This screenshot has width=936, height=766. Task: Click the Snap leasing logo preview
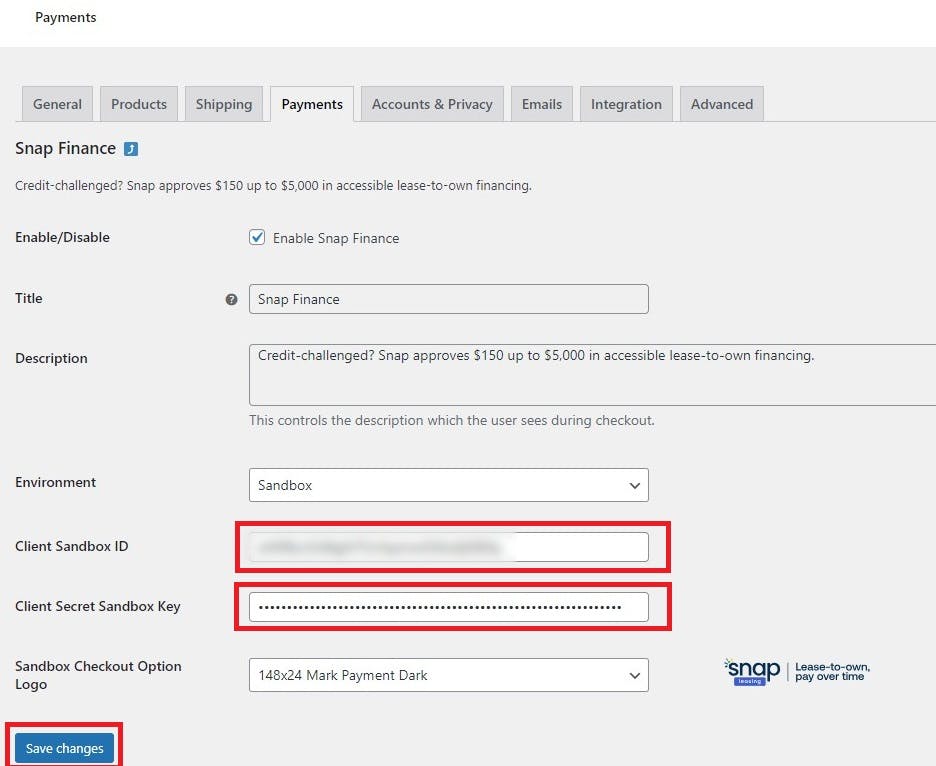click(x=797, y=672)
